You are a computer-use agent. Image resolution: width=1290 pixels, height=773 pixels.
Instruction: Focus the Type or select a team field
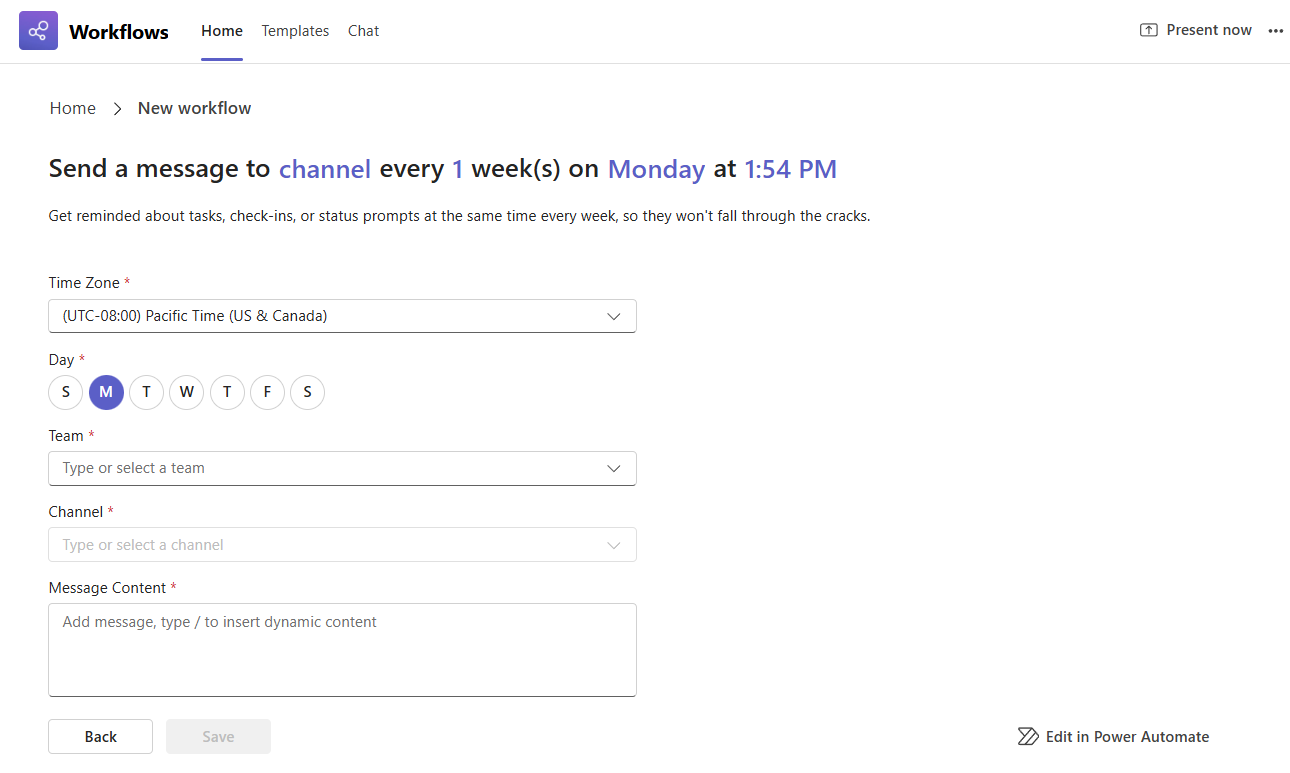pos(342,468)
